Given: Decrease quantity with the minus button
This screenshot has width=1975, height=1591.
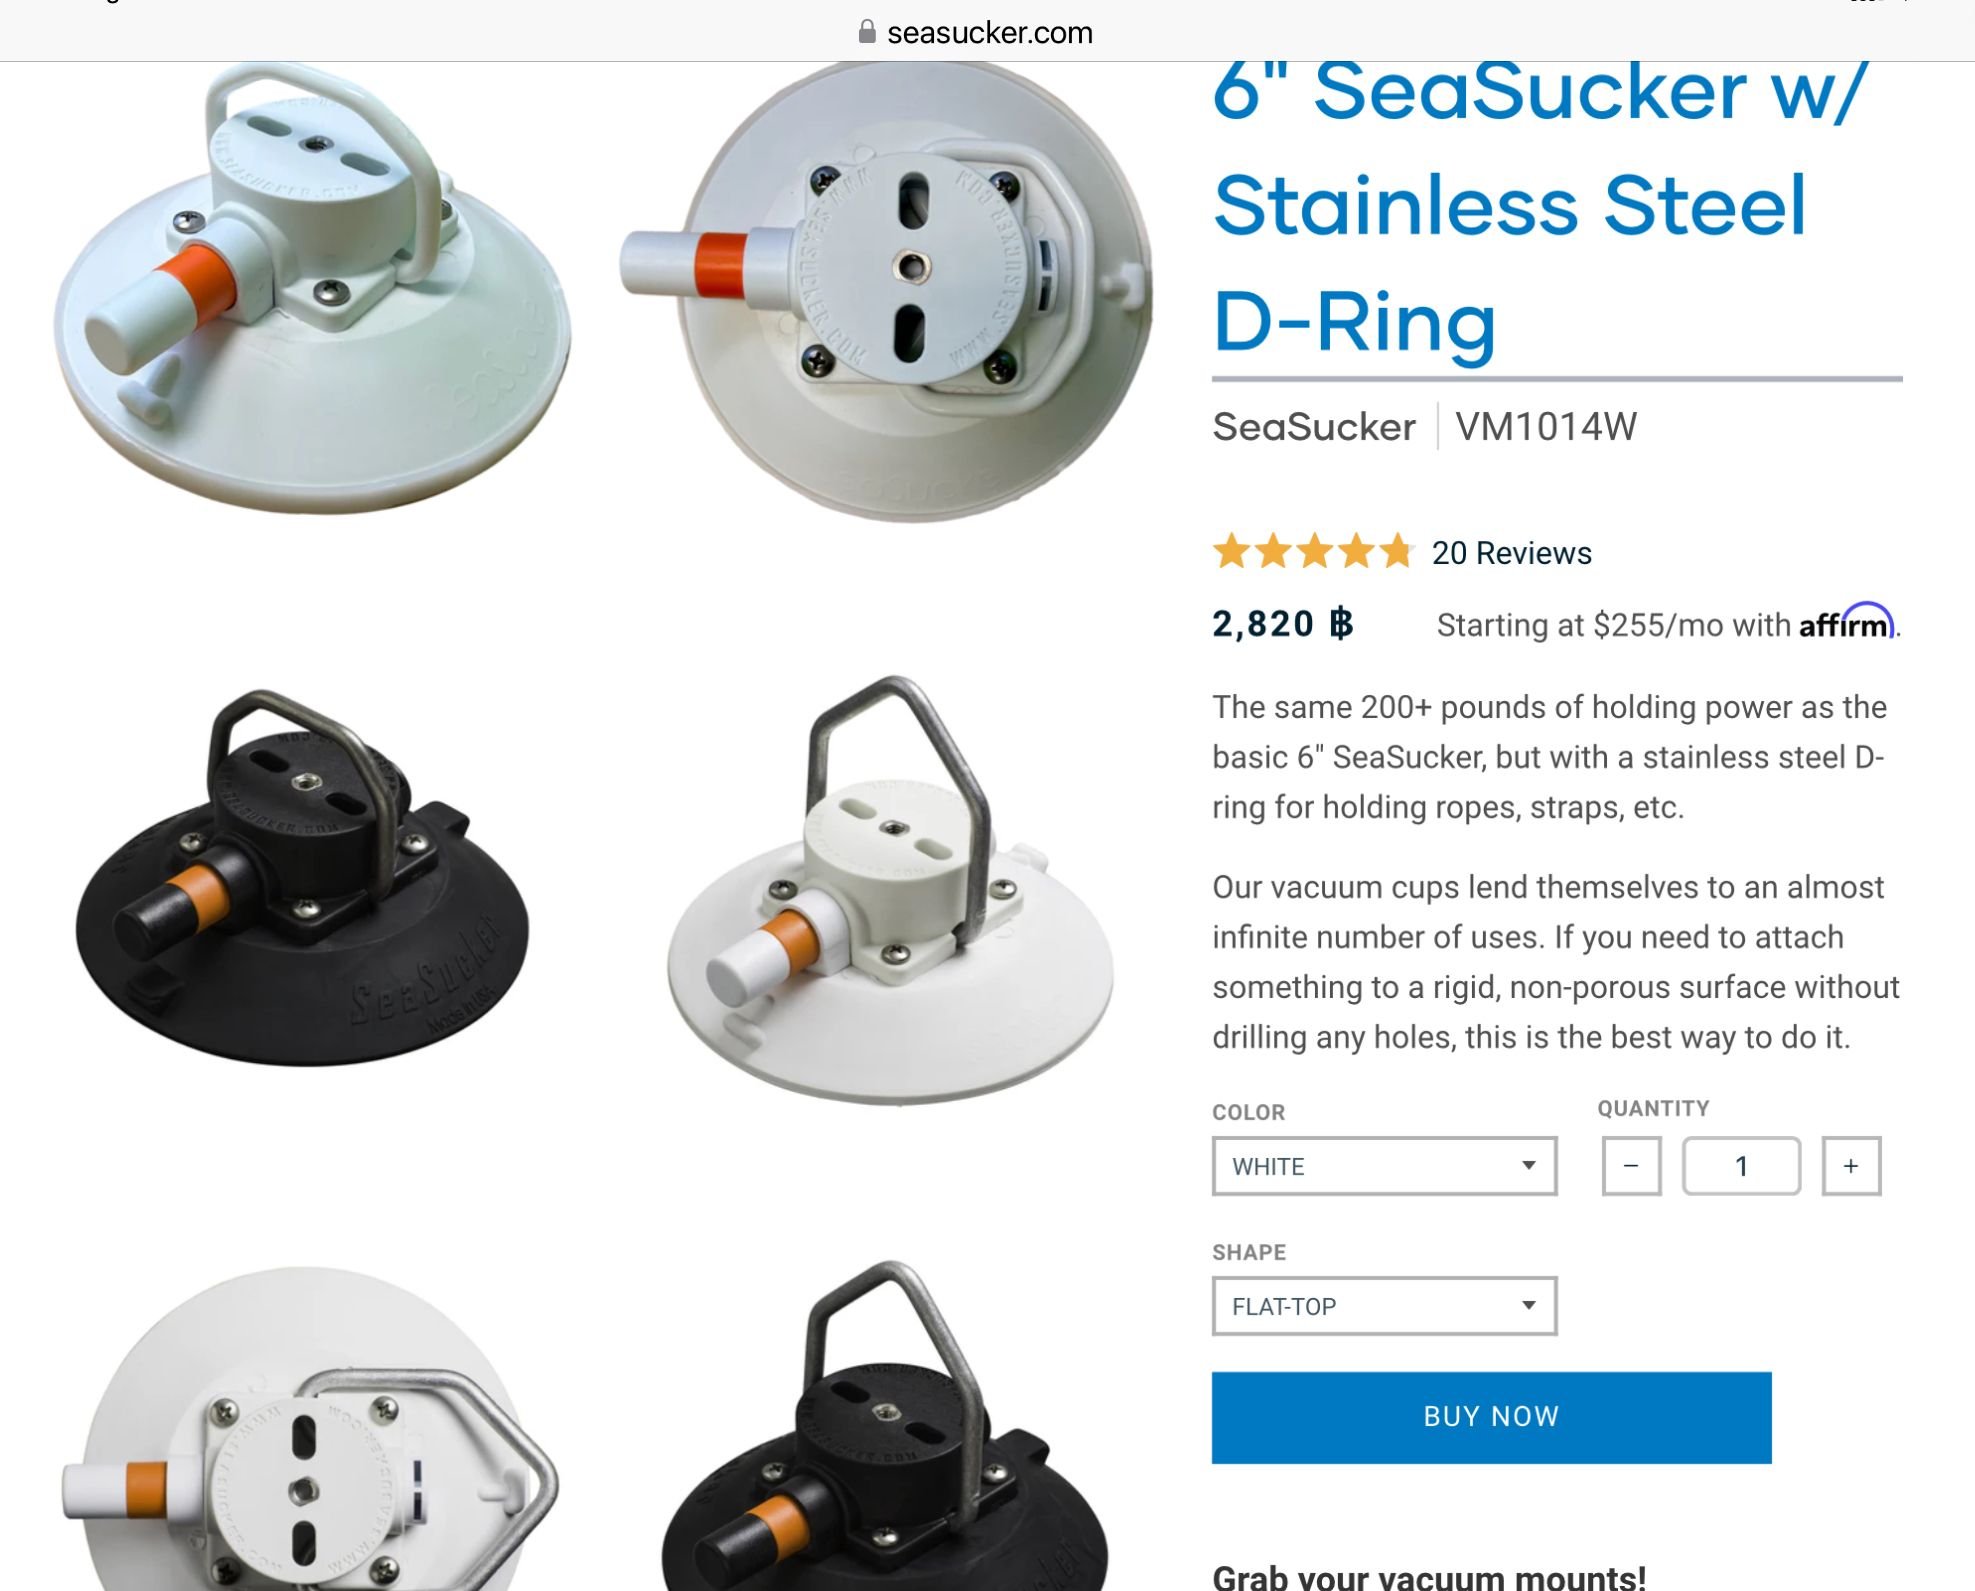Looking at the screenshot, I should pyautogui.click(x=1631, y=1166).
